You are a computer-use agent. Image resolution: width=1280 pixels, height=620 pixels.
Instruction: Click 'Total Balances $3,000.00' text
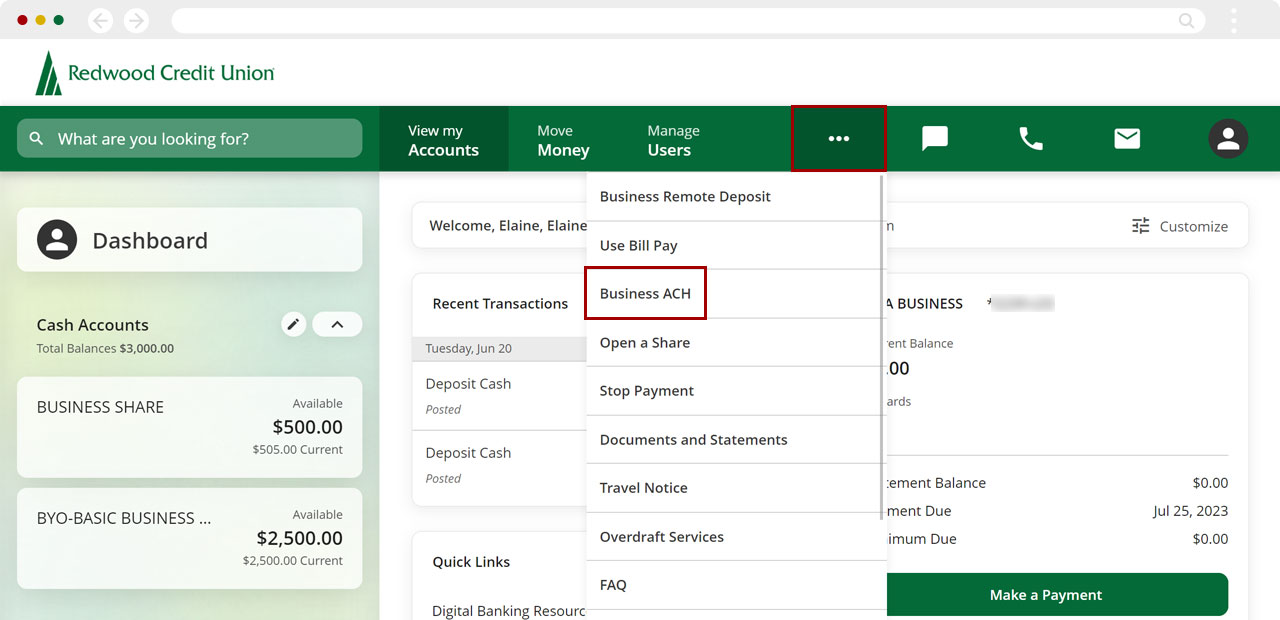(105, 349)
